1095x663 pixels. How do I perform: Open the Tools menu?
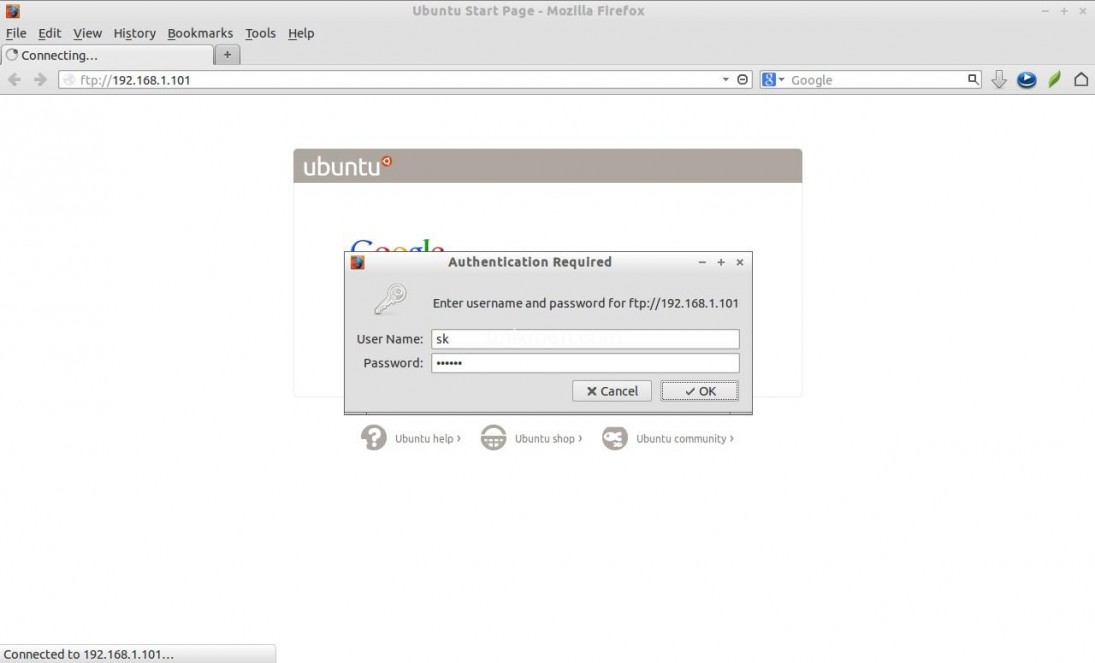coord(260,33)
